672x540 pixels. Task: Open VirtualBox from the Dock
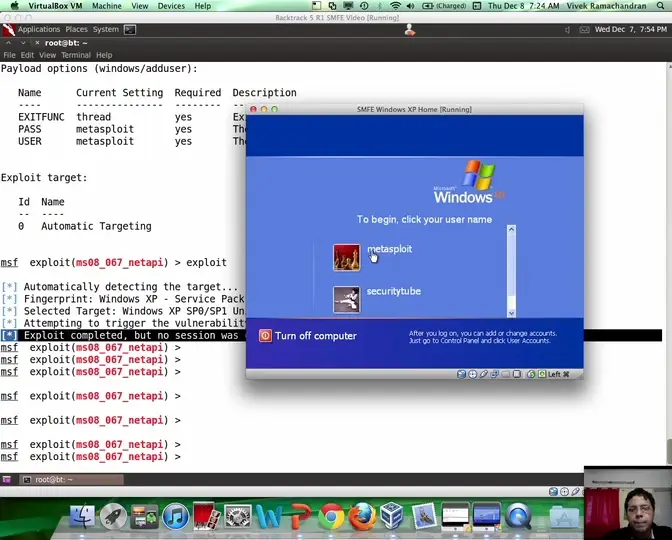393,516
